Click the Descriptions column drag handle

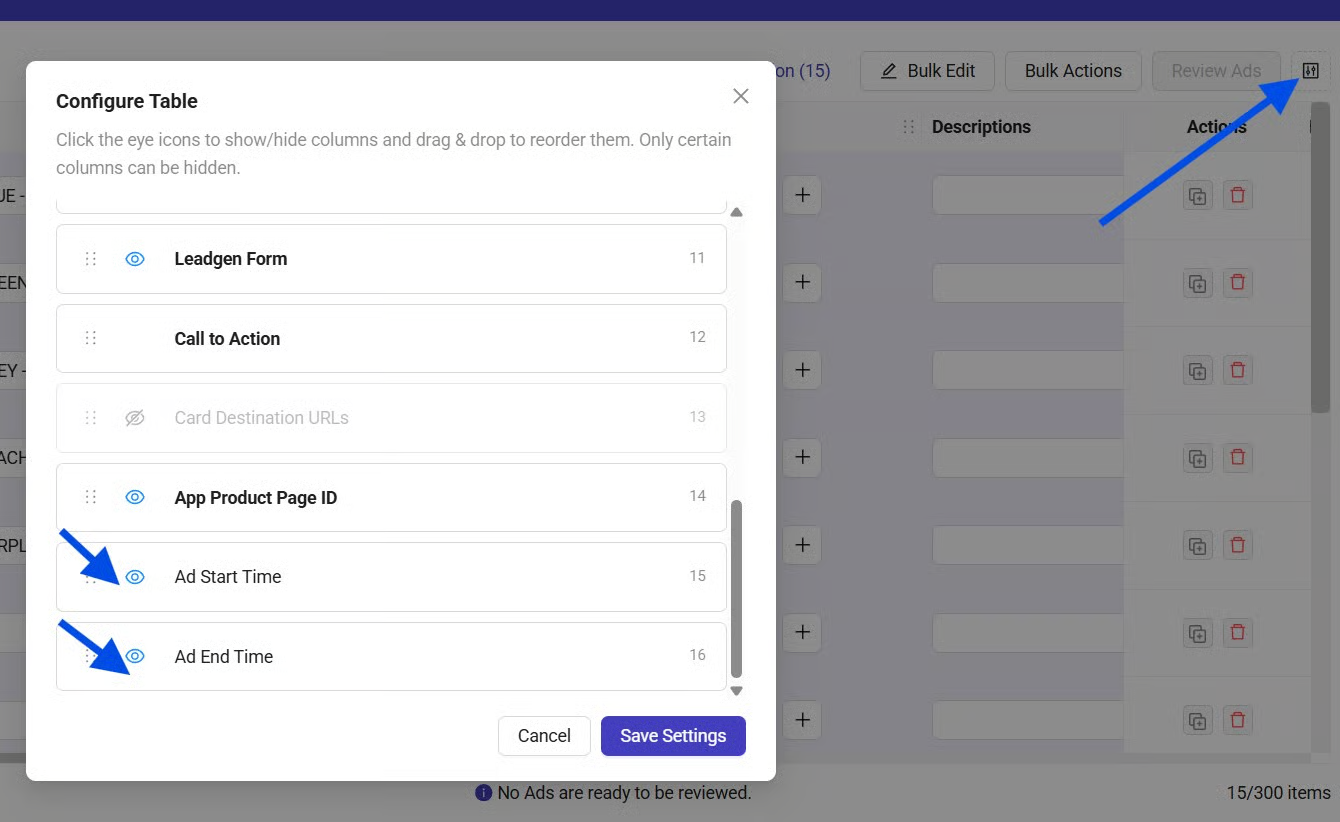909,127
